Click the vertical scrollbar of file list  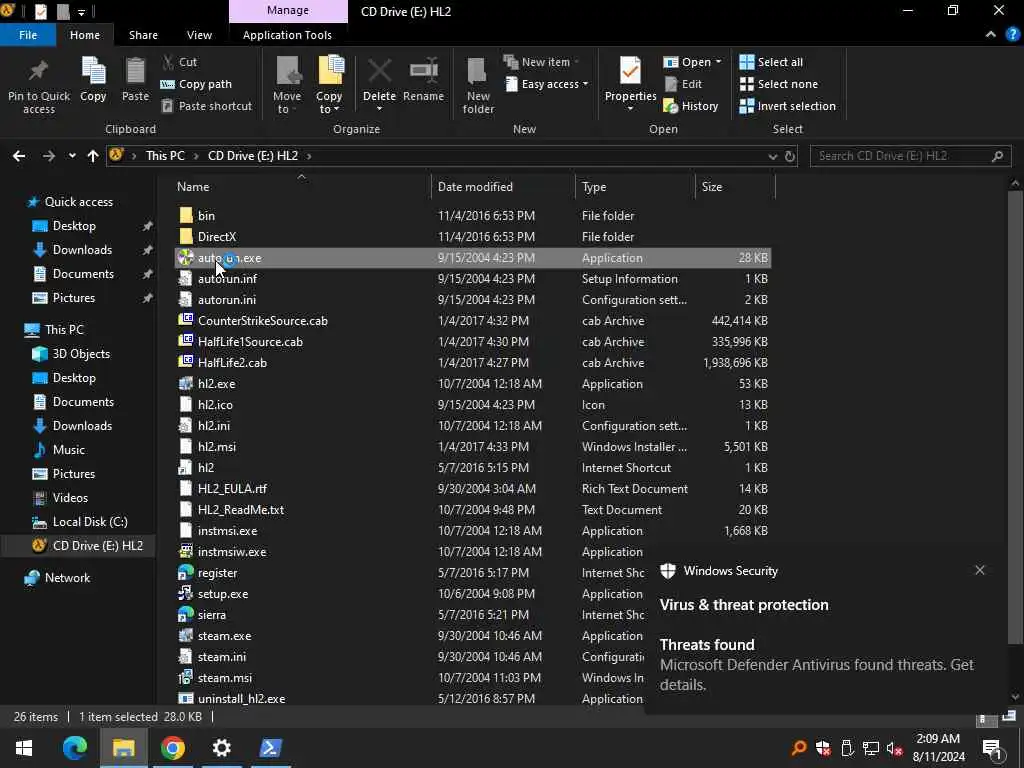point(1015,418)
